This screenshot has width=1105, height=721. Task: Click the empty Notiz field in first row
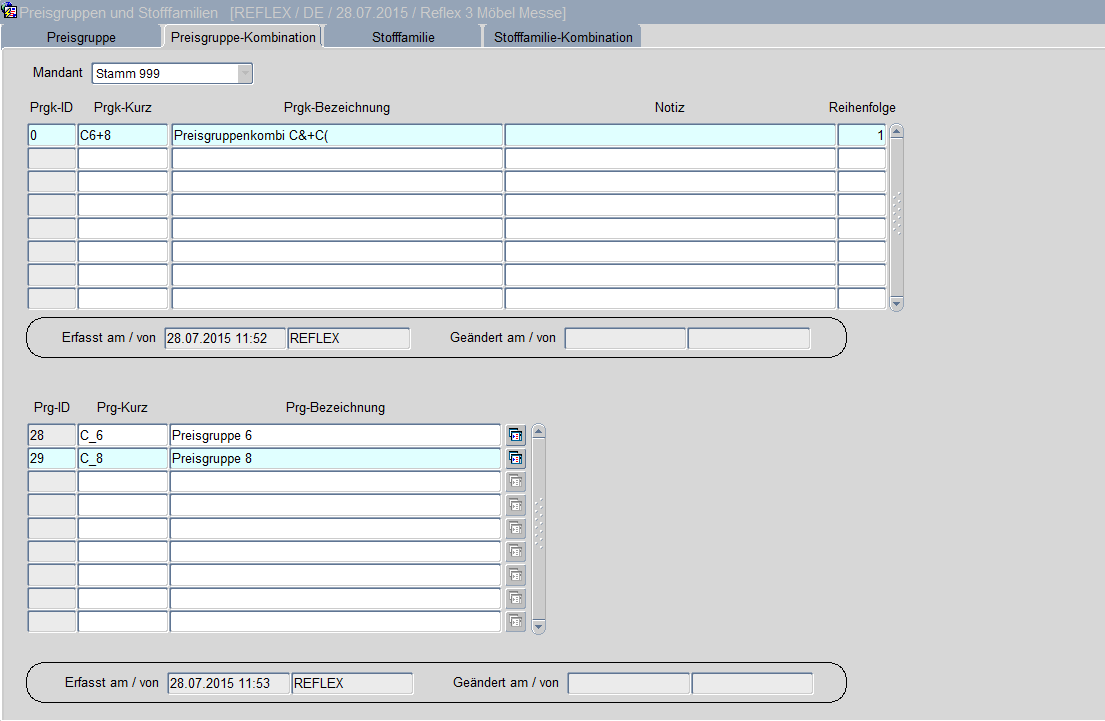point(669,135)
